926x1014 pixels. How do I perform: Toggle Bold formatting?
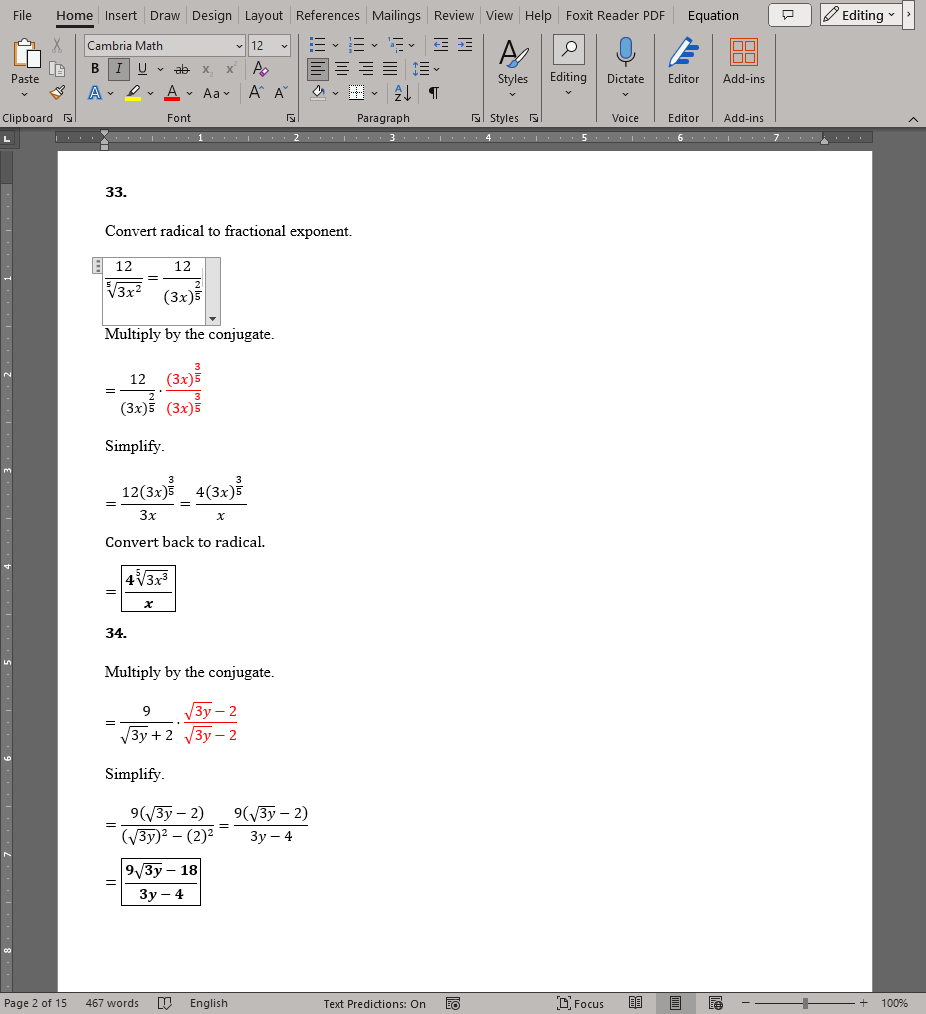click(x=95, y=69)
